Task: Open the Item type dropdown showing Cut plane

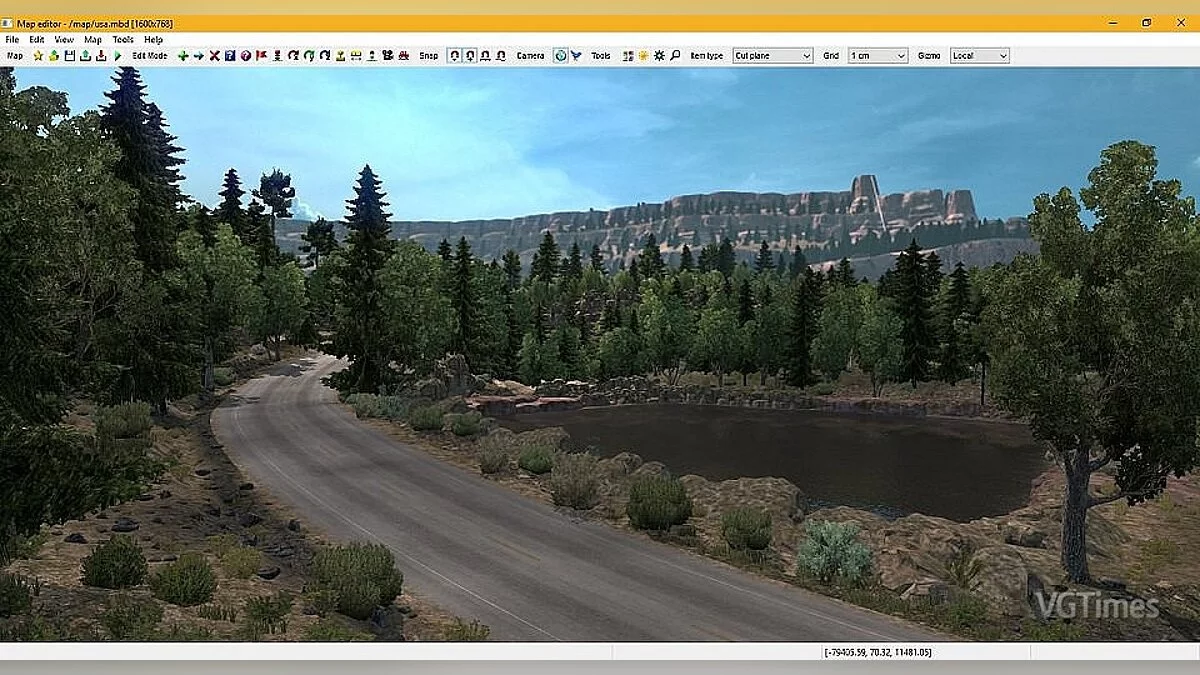Action: pyautogui.click(x=772, y=56)
